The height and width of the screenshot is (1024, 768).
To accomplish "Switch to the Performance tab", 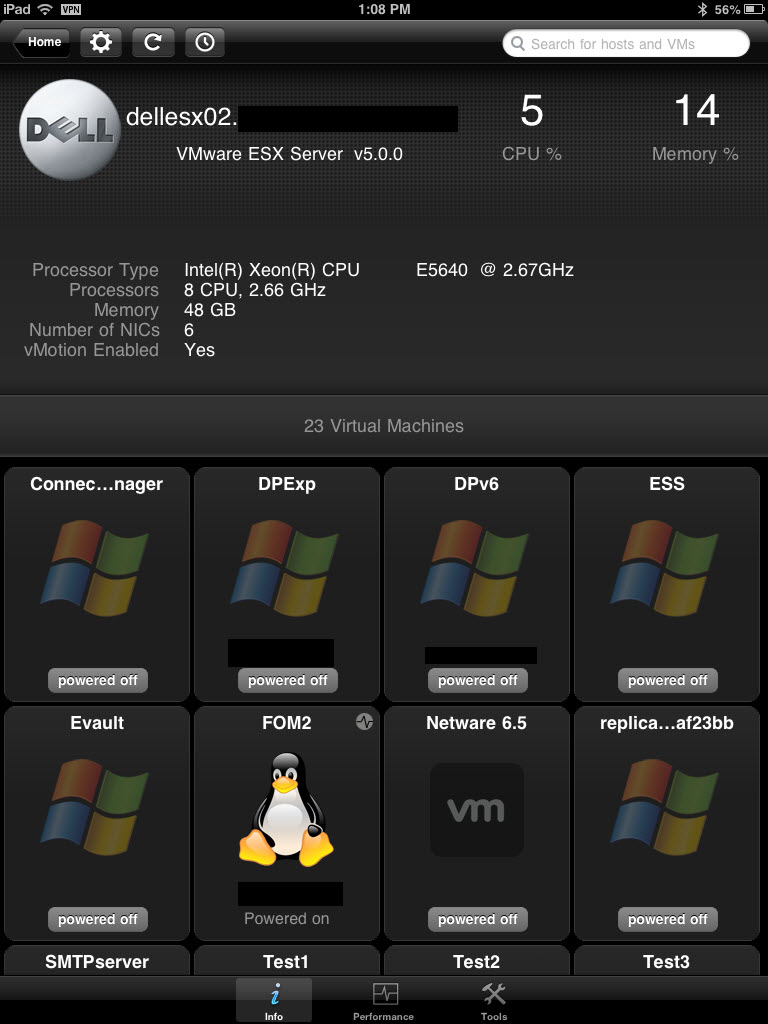I will (x=384, y=1001).
